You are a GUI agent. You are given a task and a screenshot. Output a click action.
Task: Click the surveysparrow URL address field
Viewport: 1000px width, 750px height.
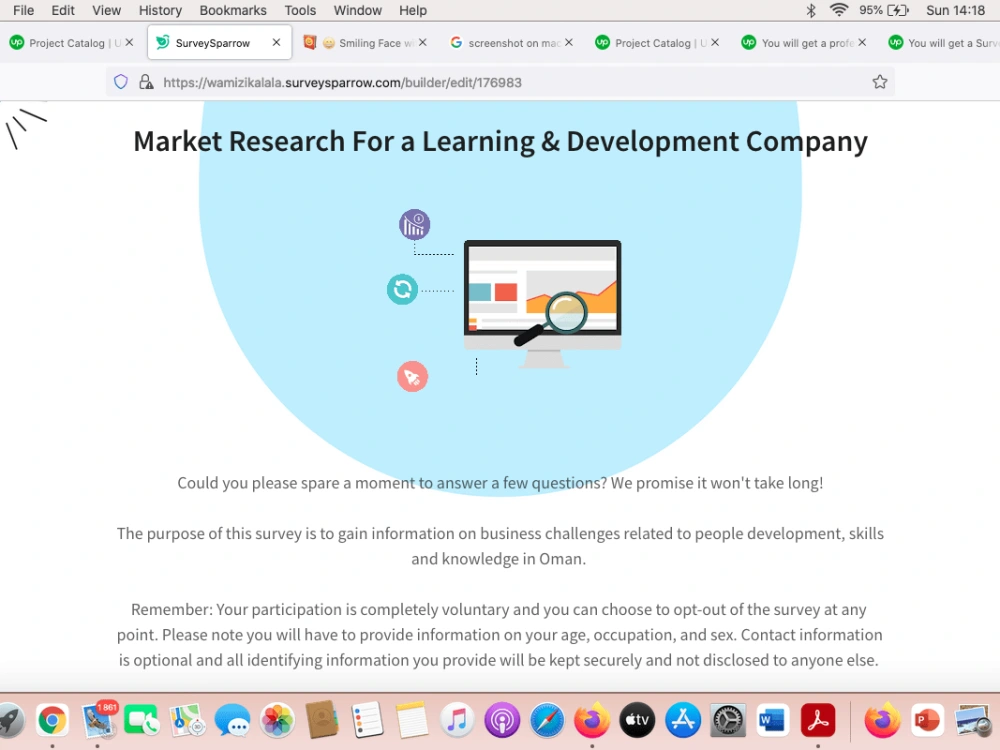point(501,82)
